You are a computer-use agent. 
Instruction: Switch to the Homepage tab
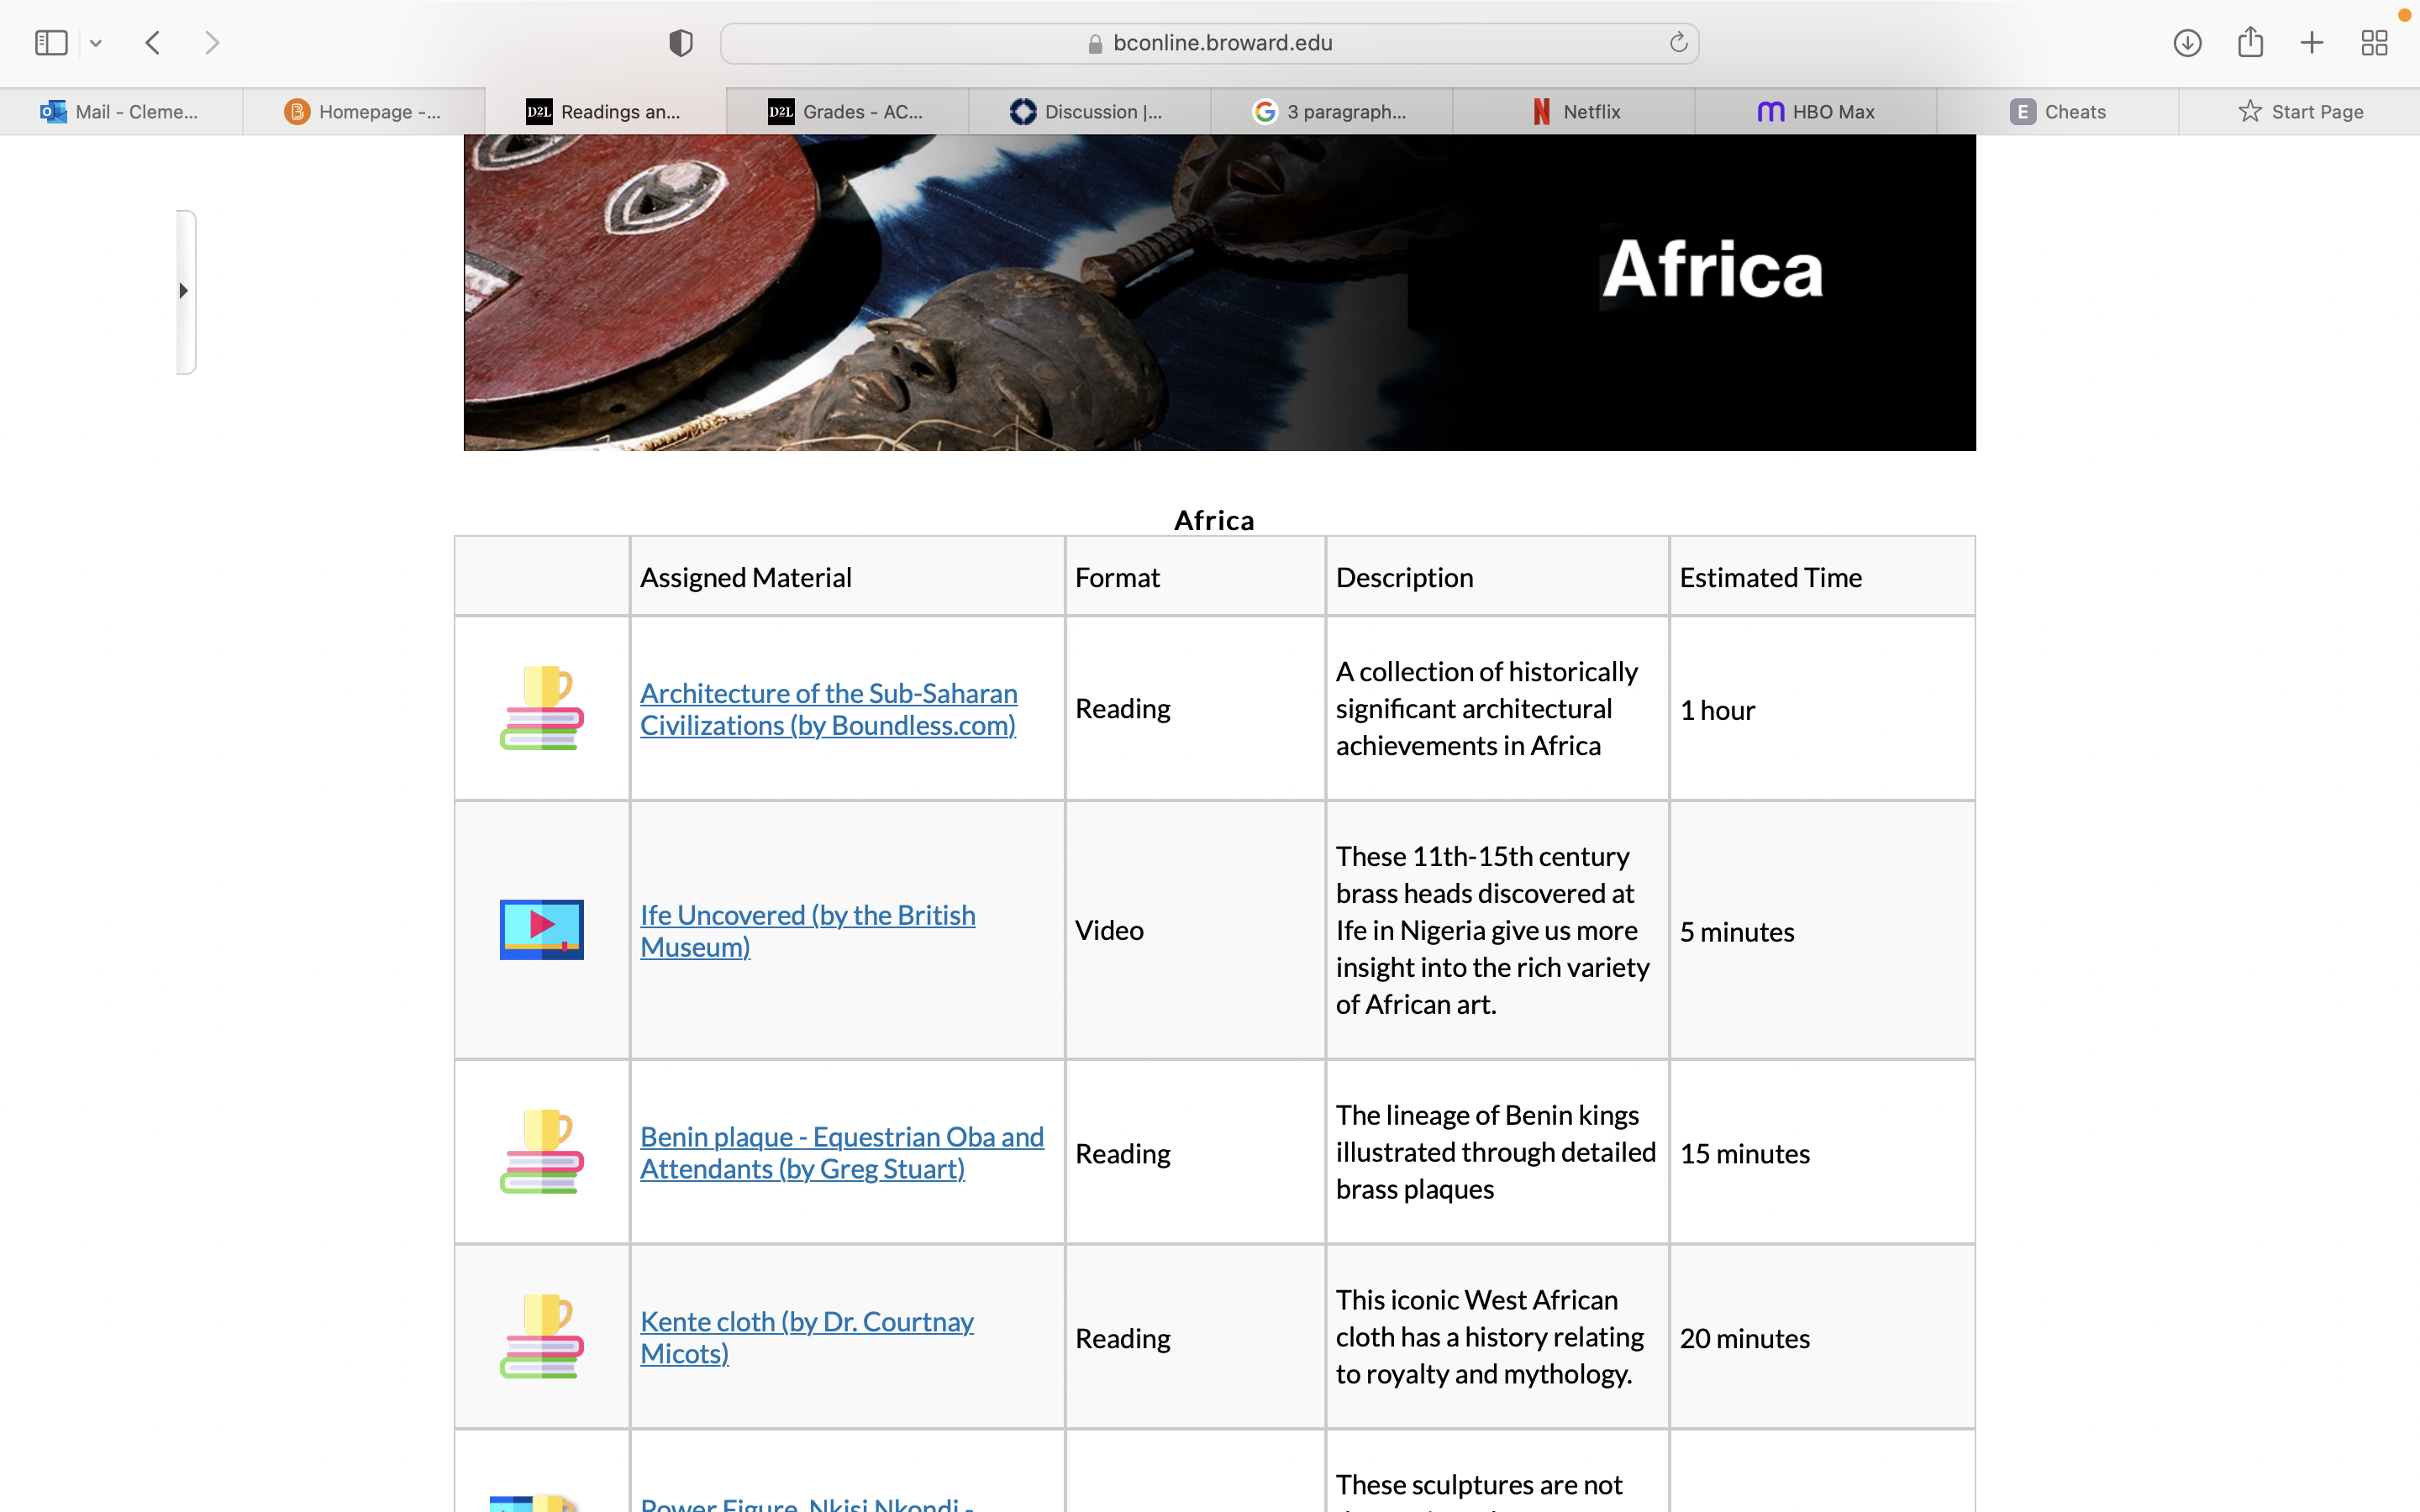(363, 112)
